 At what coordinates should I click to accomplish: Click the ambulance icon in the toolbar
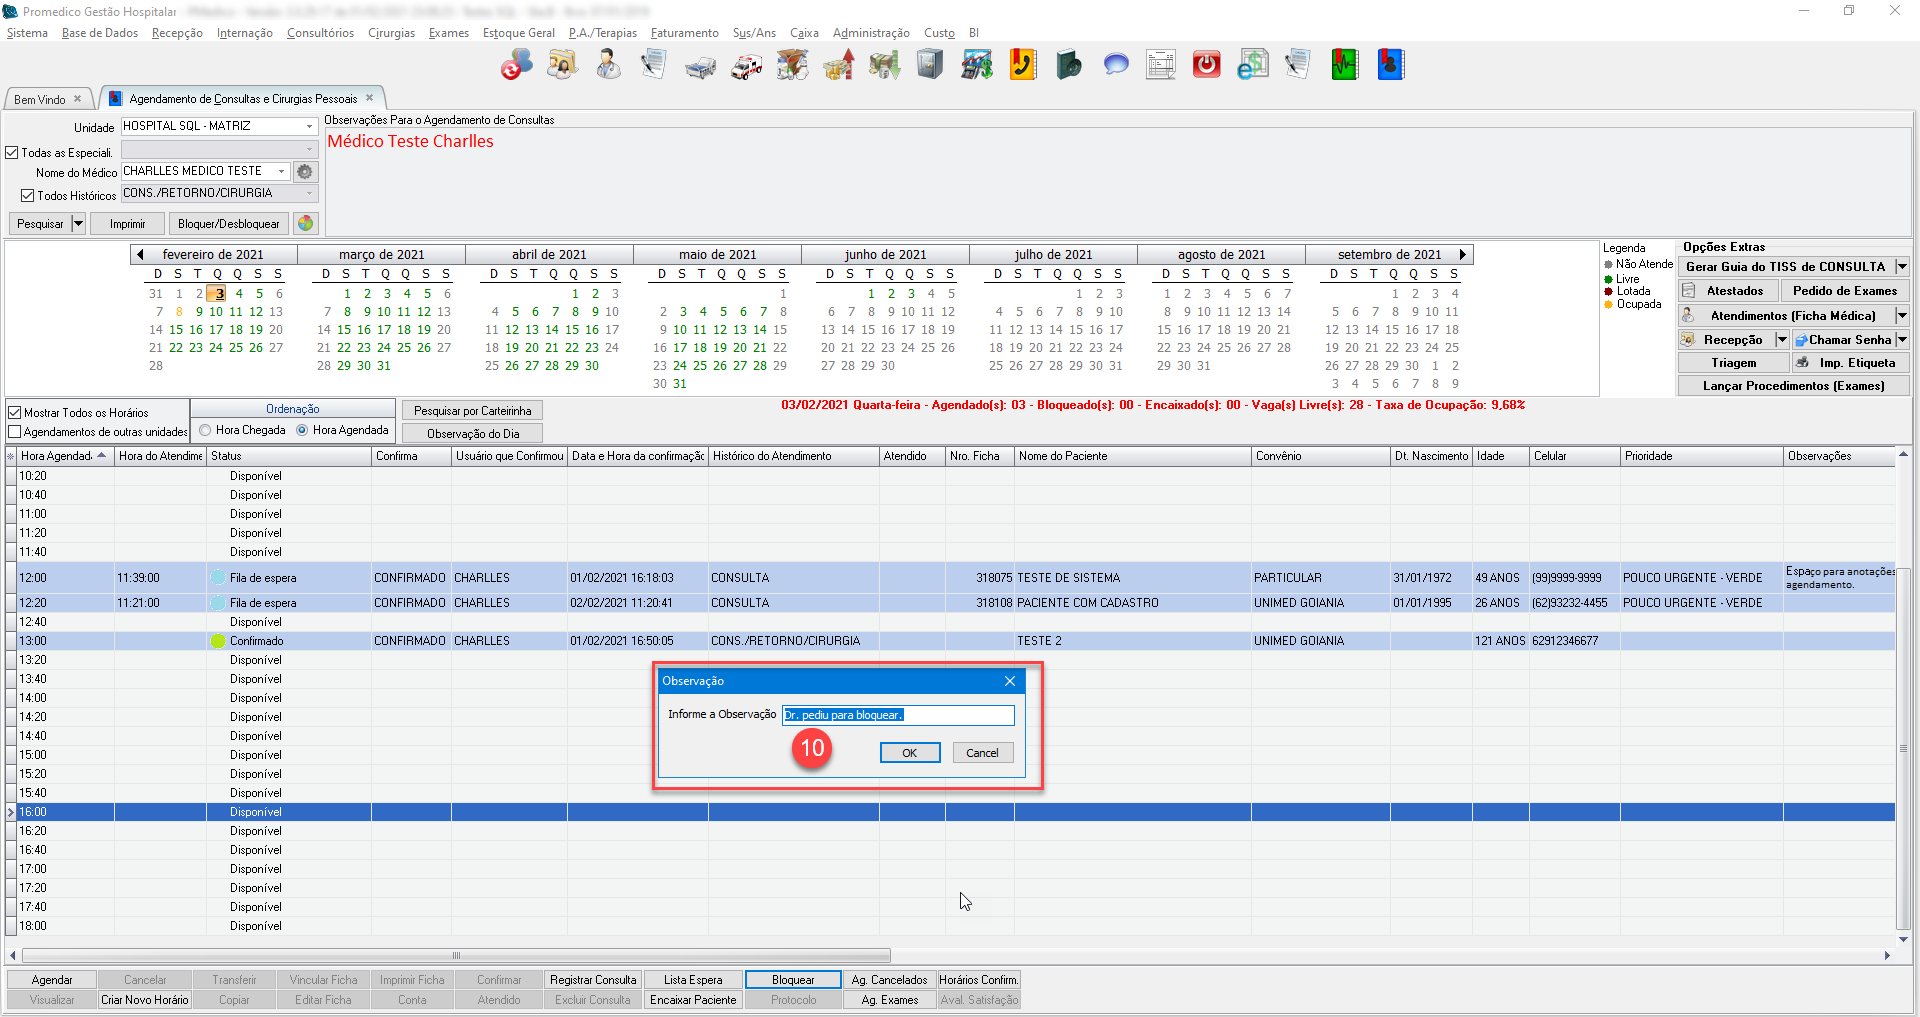coord(746,66)
